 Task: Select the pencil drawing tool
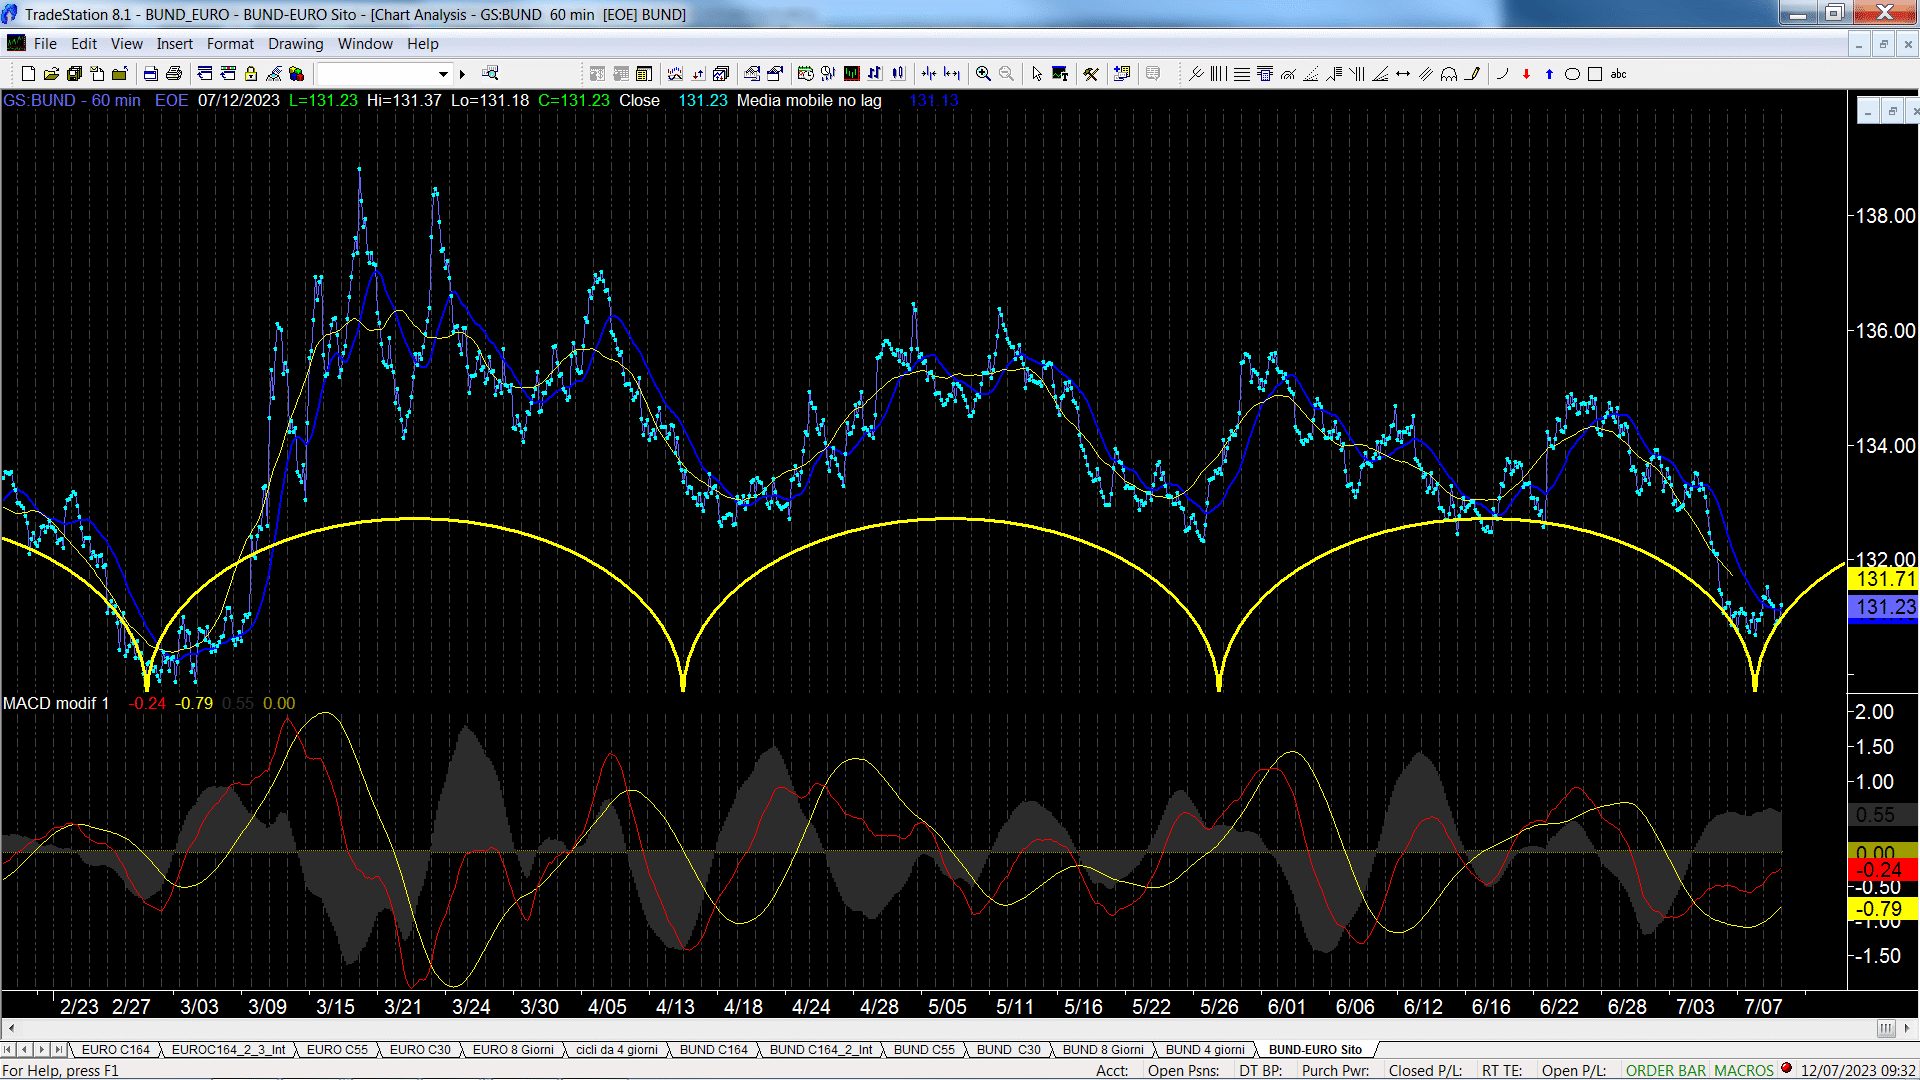1472,73
